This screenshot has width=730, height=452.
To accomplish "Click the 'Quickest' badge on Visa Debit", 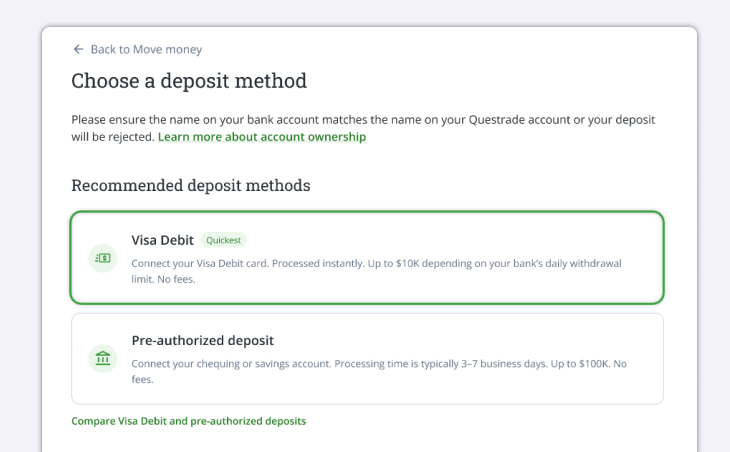I will pyautogui.click(x=223, y=240).
